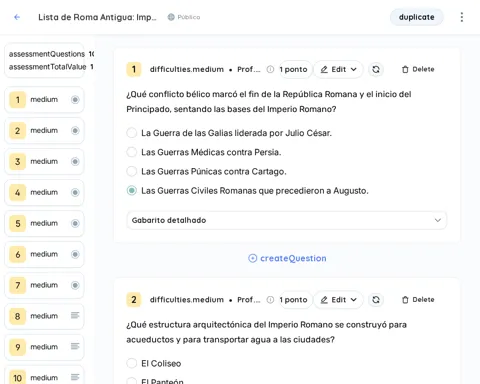Open the Edit dropdown for question 1

tap(338, 69)
